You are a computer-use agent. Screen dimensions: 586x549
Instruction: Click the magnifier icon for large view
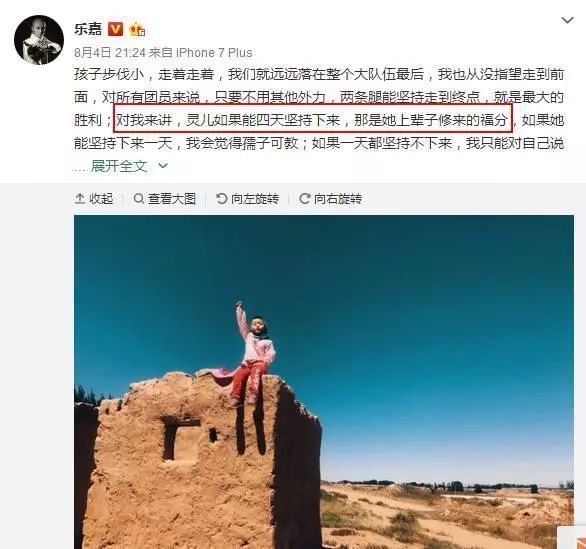click(139, 198)
